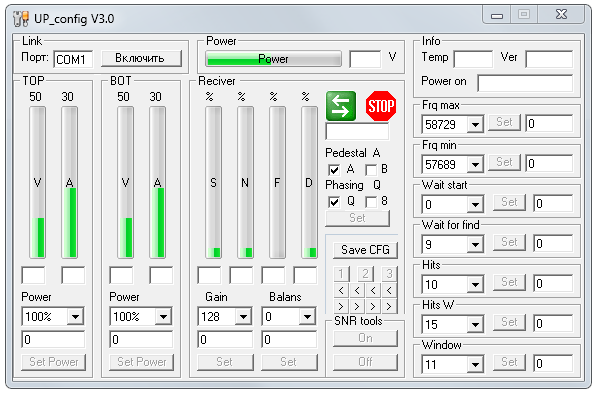Close the UP_config V3.0 window
The image size is (596, 395).
[x=561, y=14]
